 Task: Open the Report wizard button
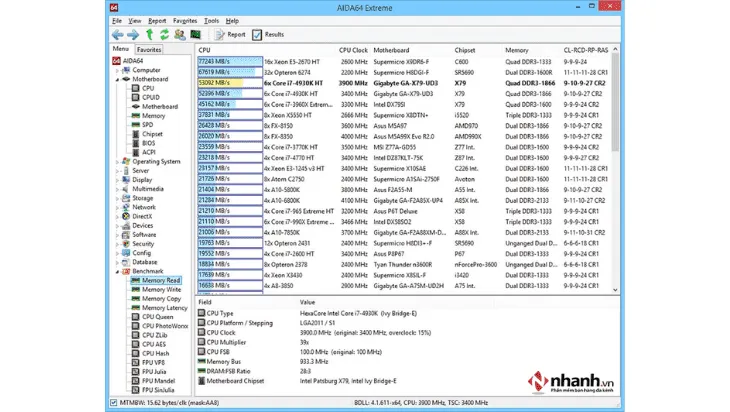click(x=230, y=34)
